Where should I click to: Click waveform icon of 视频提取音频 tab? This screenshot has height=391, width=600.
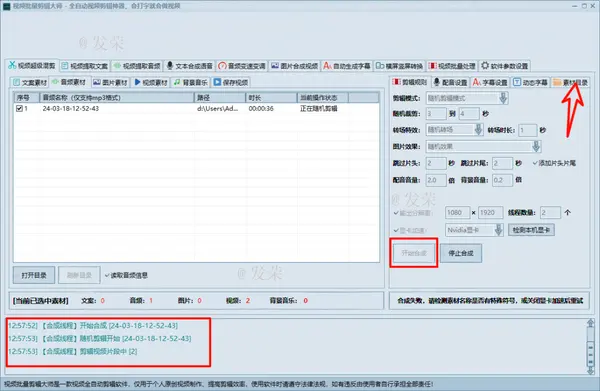click(117, 66)
